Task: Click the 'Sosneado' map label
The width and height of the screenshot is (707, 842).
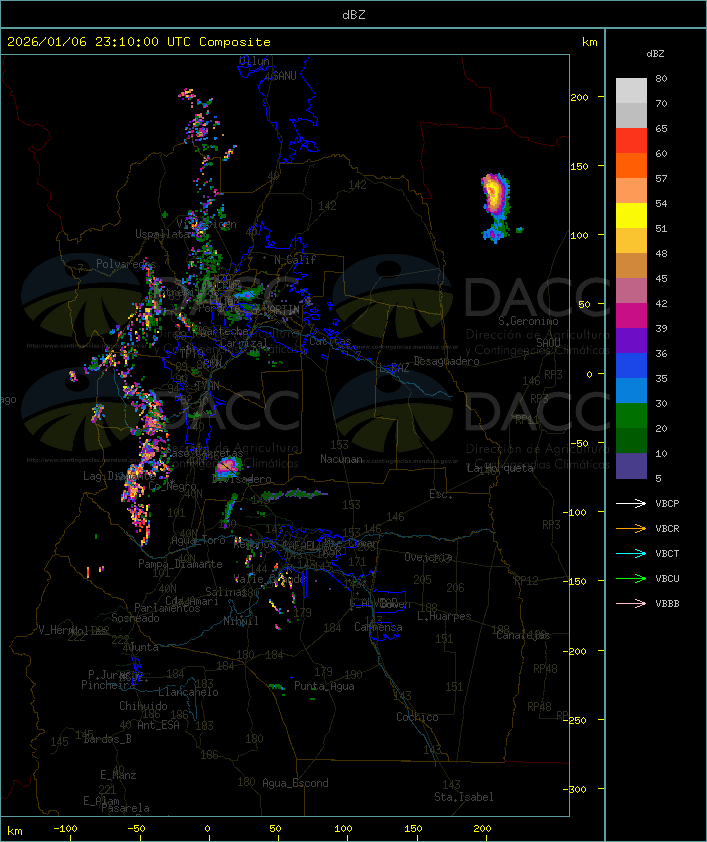Action: [x=136, y=618]
